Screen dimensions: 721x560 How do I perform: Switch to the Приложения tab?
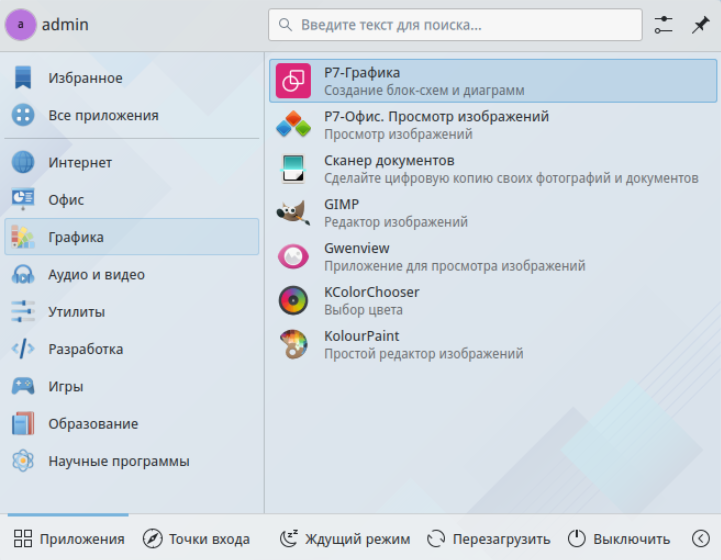69,538
